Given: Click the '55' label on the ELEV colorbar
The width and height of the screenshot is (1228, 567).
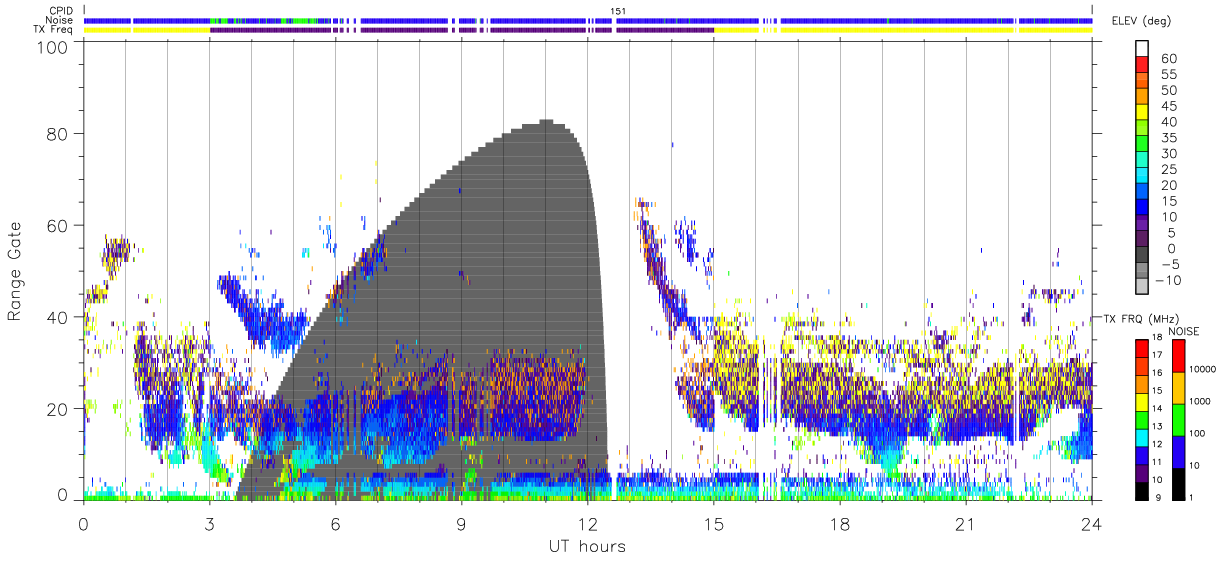Looking at the screenshot, I should tap(1168, 75).
